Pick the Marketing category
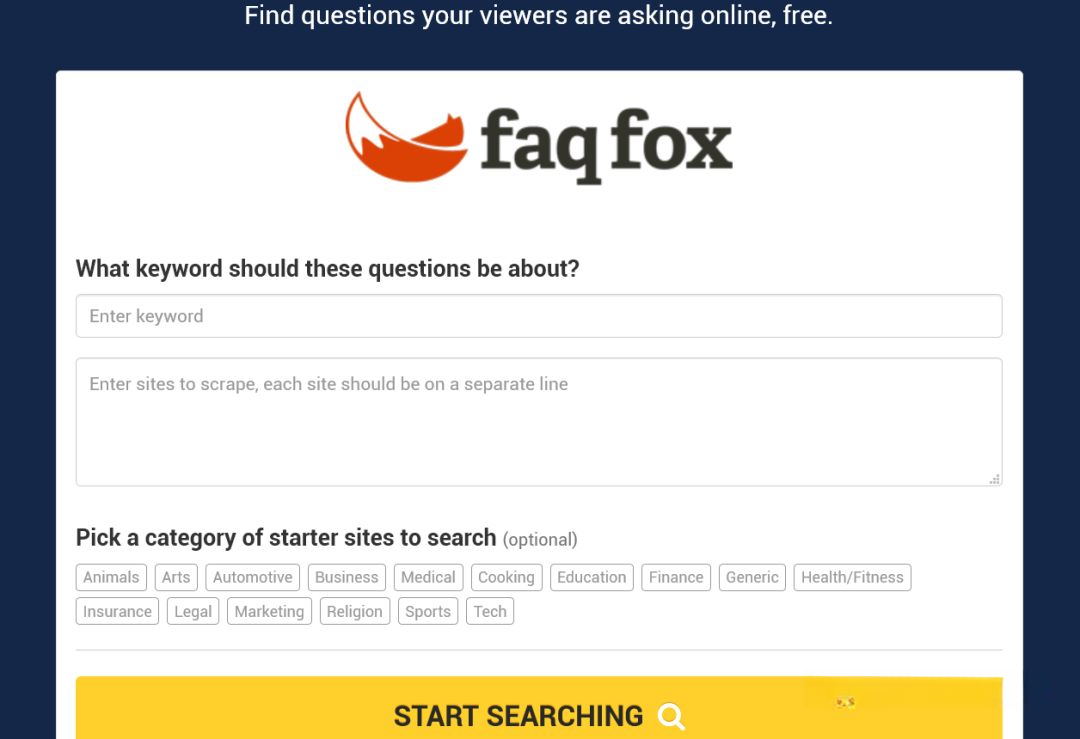Image resolution: width=1080 pixels, height=739 pixels. (269, 612)
